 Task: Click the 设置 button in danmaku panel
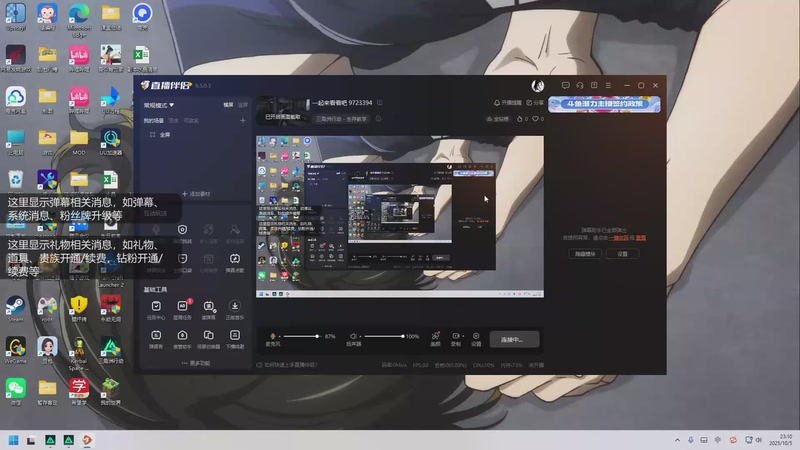coord(622,254)
